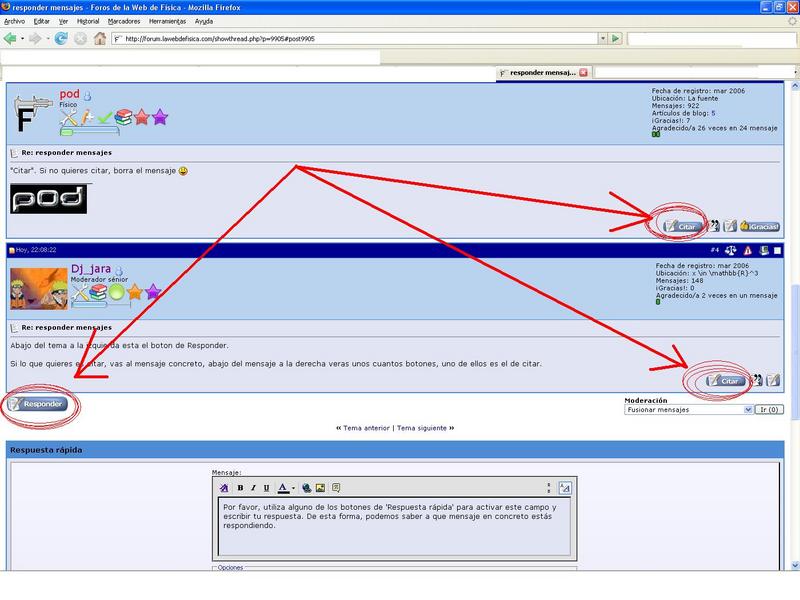The image size is (800, 600).
Task: Open the Fusionar mensajes moderation dropdown
Action: (688, 410)
